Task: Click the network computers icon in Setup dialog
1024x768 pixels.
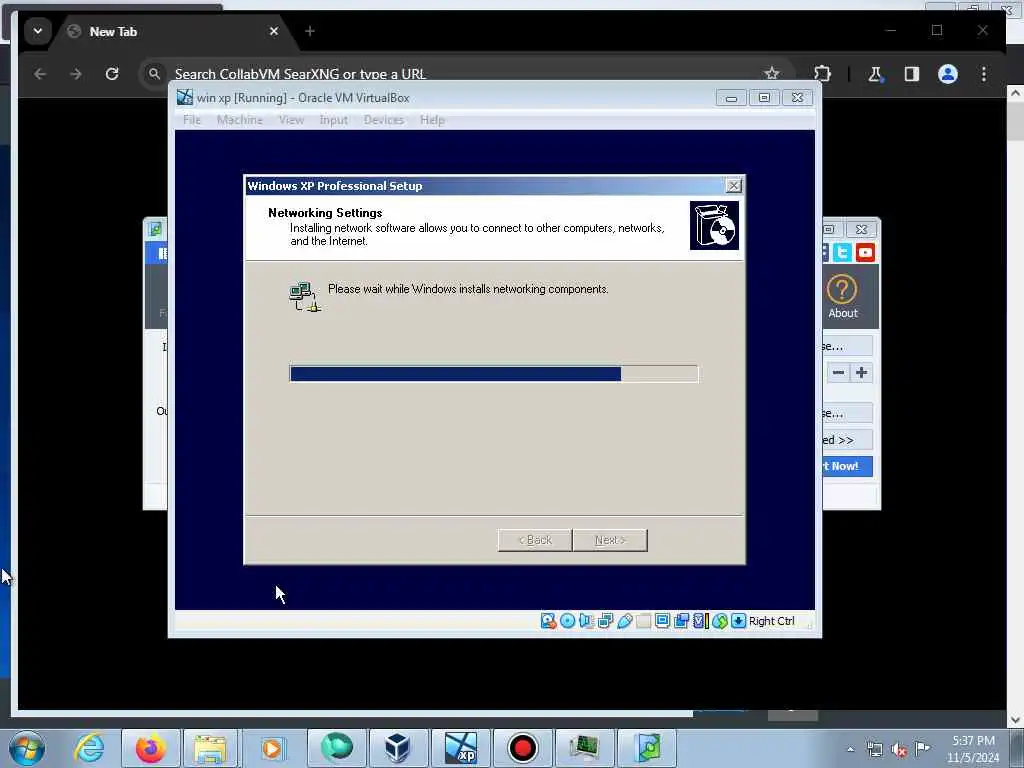Action: tap(305, 296)
